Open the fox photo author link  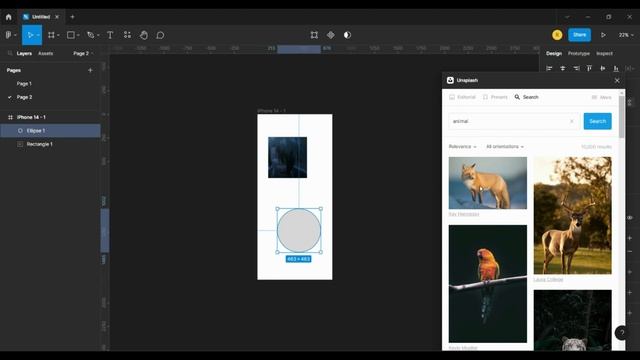464,214
